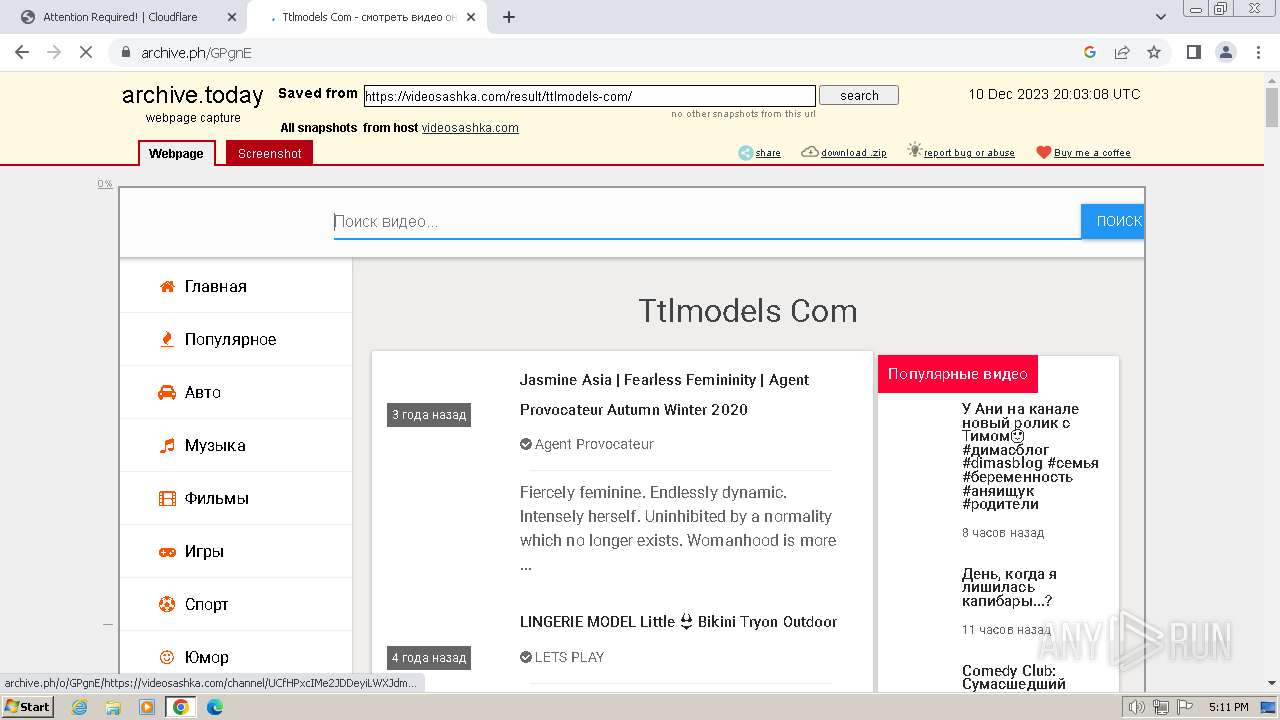Launch Internet Explorer from the taskbar
The image size is (1280, 720).
pyautogui.click(x=80, y=707)
